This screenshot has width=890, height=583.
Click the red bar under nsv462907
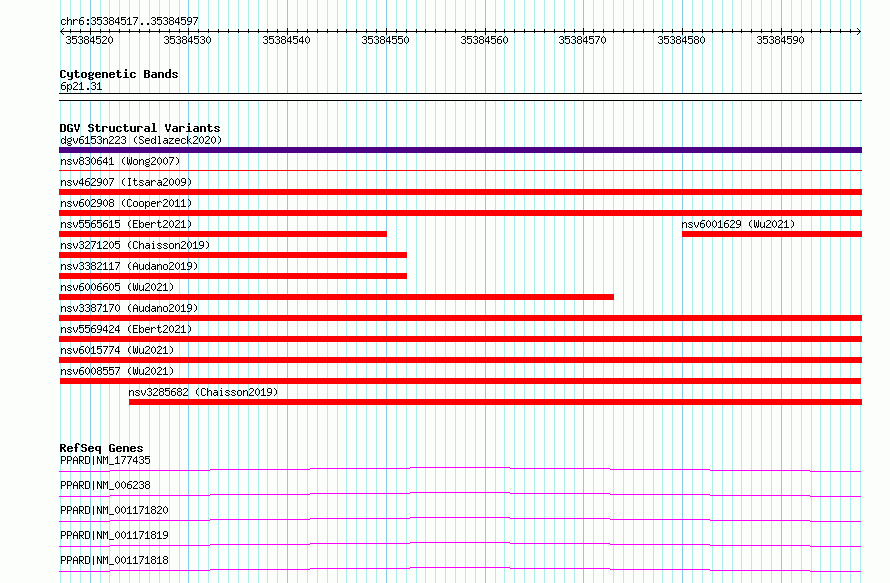(460, 192)
